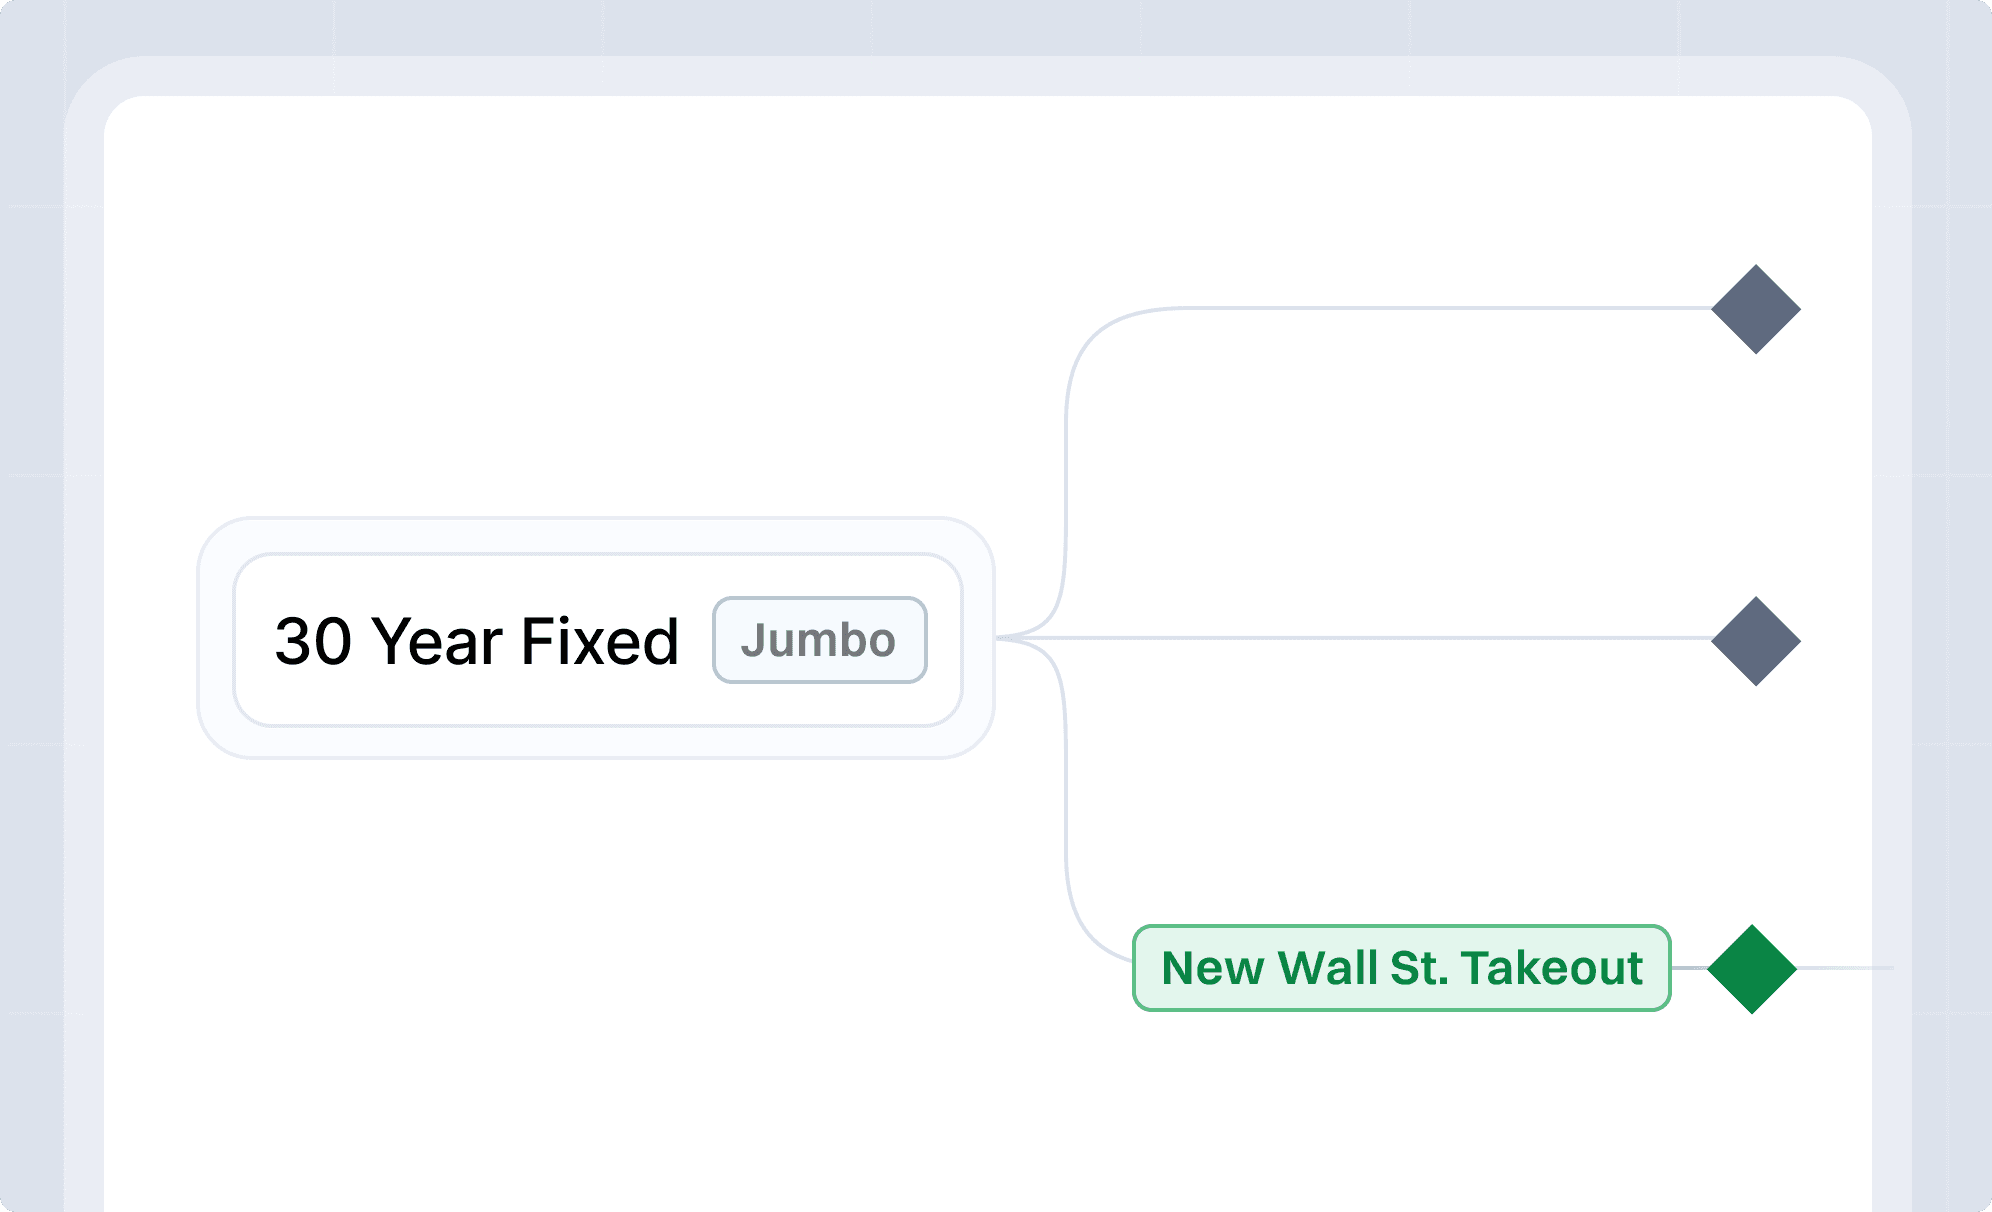Click the short line between Takeout and diamond
This screenshot has width=1992, height=1212.
tap(1690, 968)
